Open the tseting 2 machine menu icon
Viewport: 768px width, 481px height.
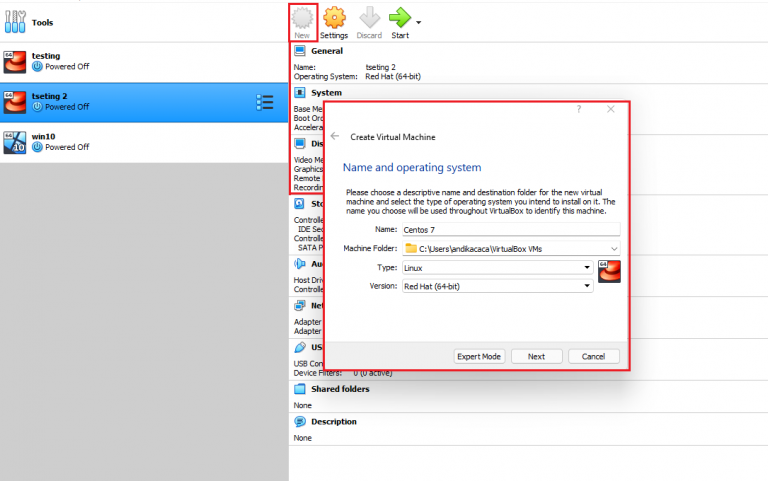pyautogui.click(x=264, y=102)
